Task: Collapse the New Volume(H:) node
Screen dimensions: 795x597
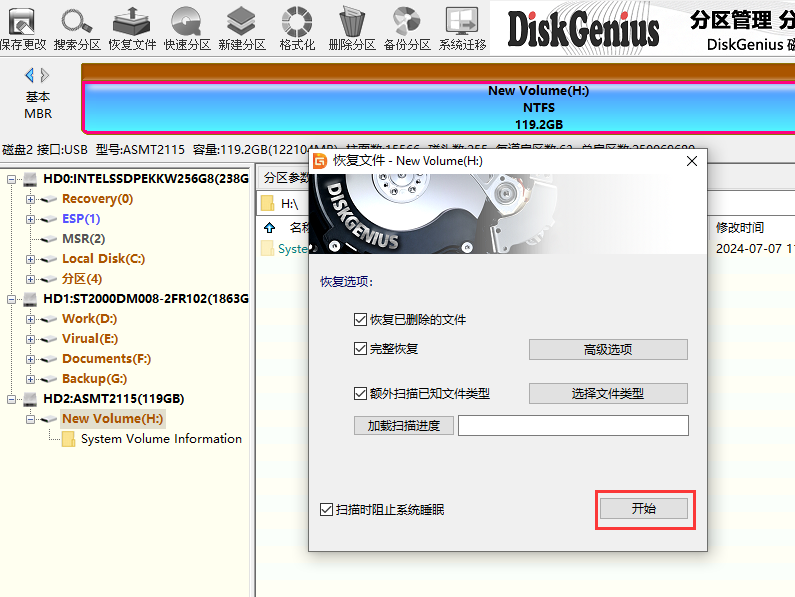Action: (30, 419)
